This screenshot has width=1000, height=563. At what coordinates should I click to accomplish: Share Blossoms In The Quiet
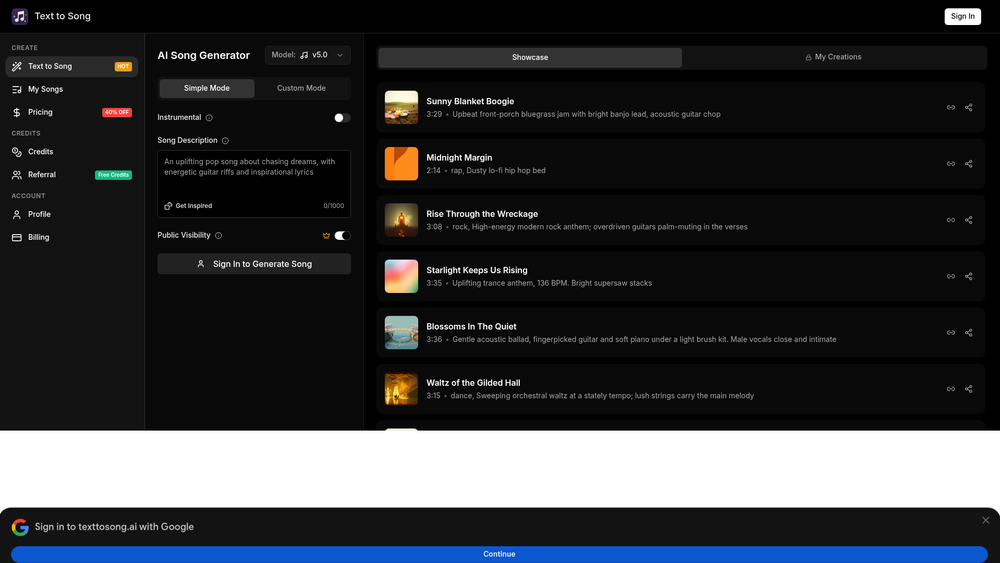coord(969,333)
